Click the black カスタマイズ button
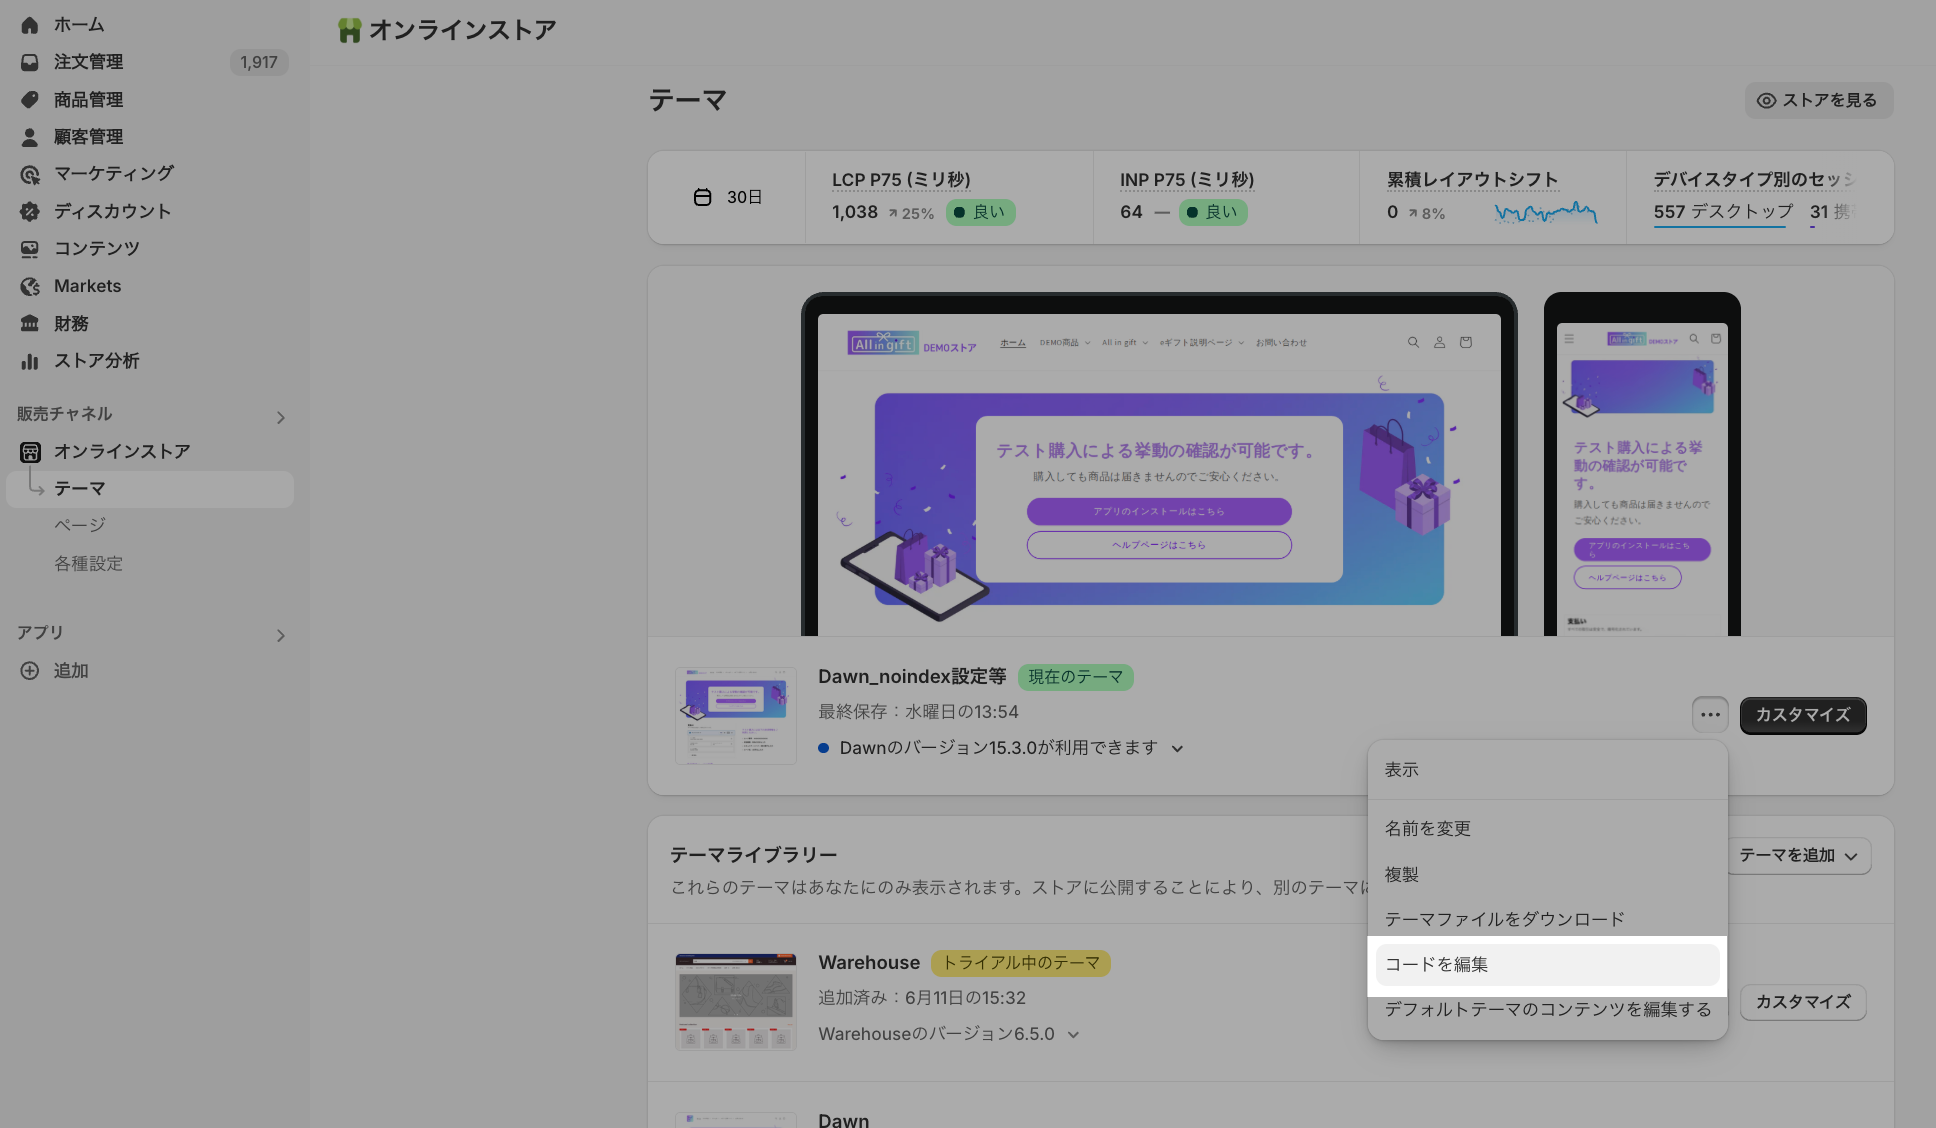The height and width of the screenshot is (1128, 1936). pos(1802,715)
